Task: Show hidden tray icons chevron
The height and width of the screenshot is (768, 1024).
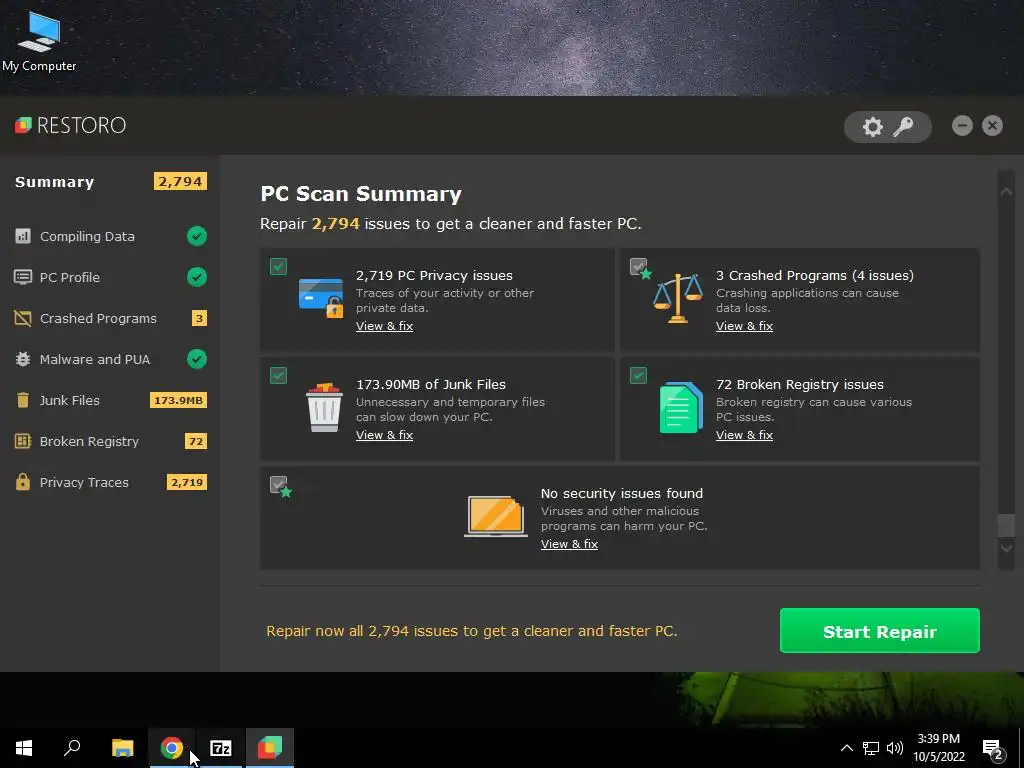Action: click(846, 748)
